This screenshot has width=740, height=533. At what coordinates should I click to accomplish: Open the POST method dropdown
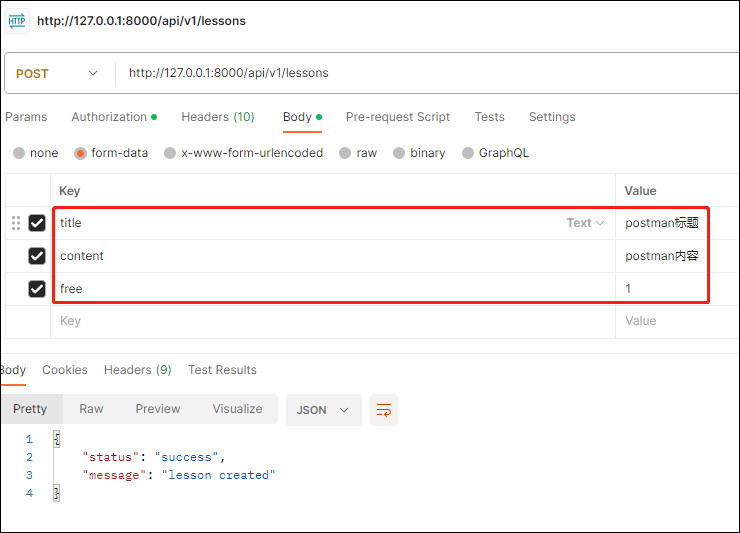(57, 74)
